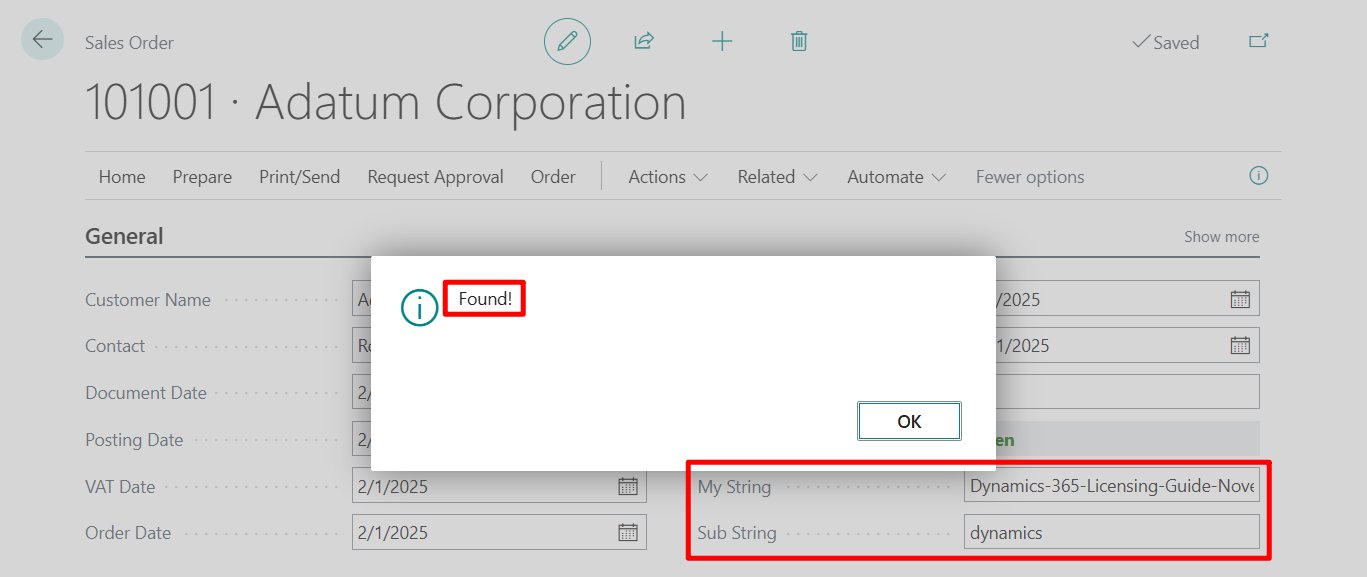1367x577 pixels.
Task: Open the calendar icon beside the 1/2025 date field
Action: pos(1240,346)
